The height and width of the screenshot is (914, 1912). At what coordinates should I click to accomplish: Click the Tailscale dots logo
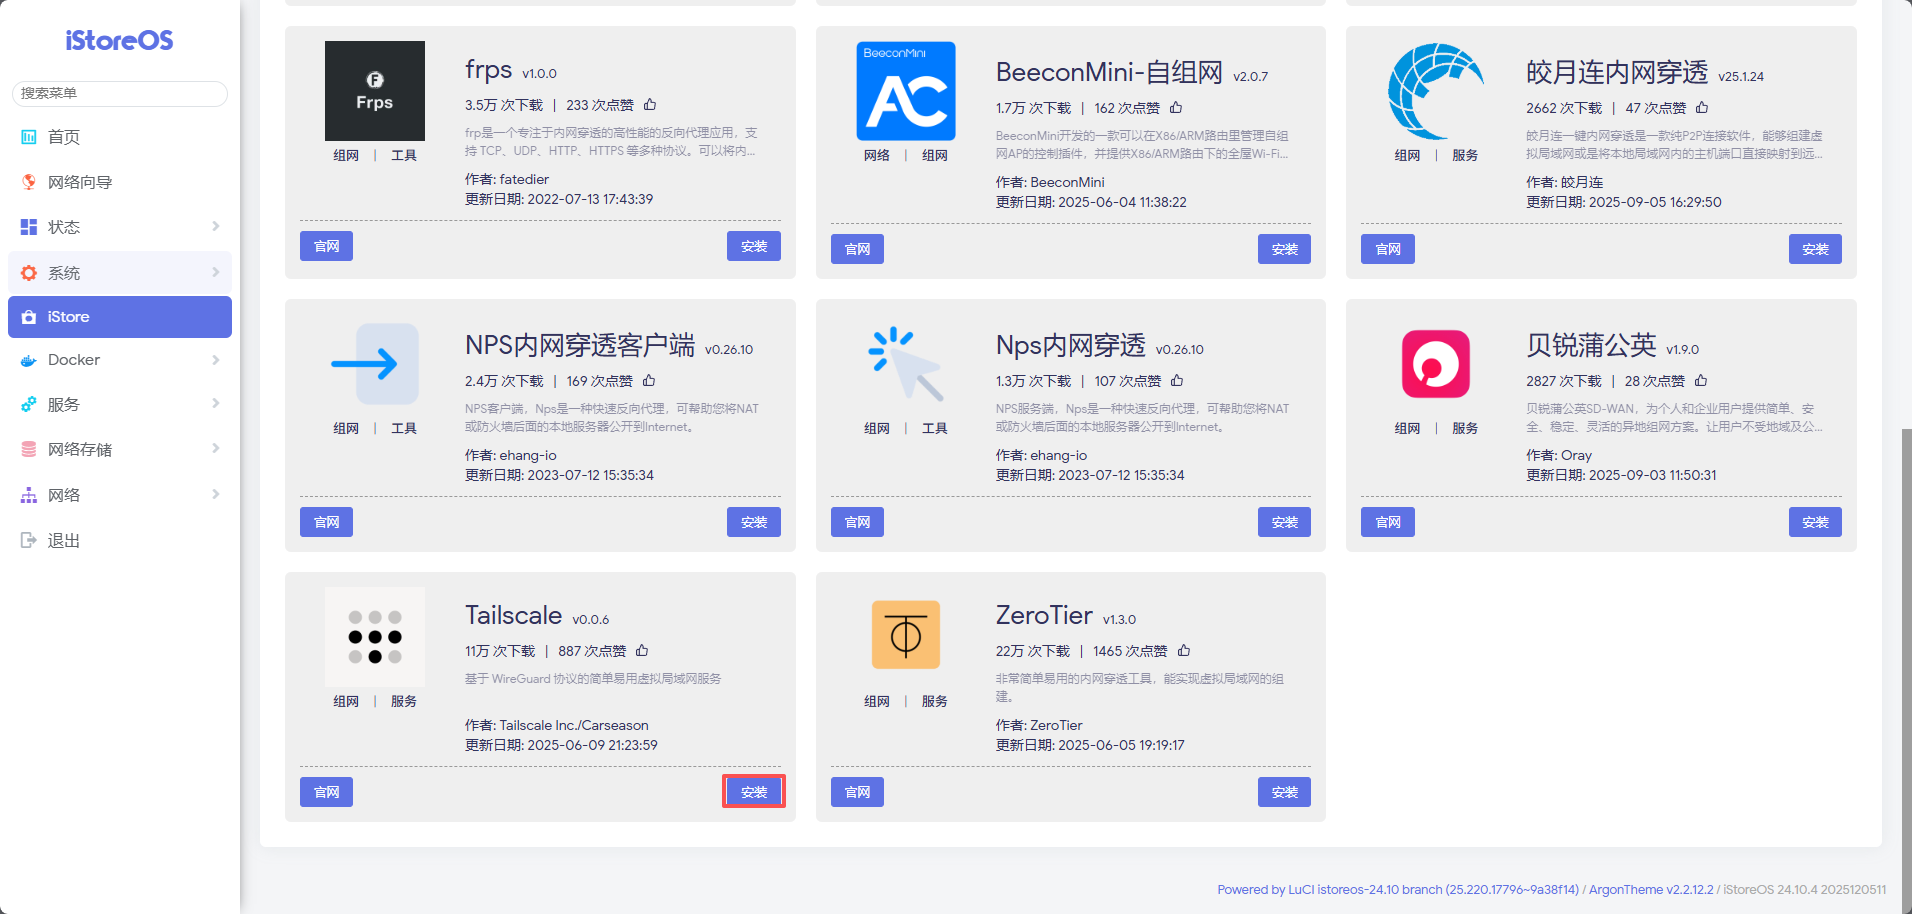click(x=374, y=636)
